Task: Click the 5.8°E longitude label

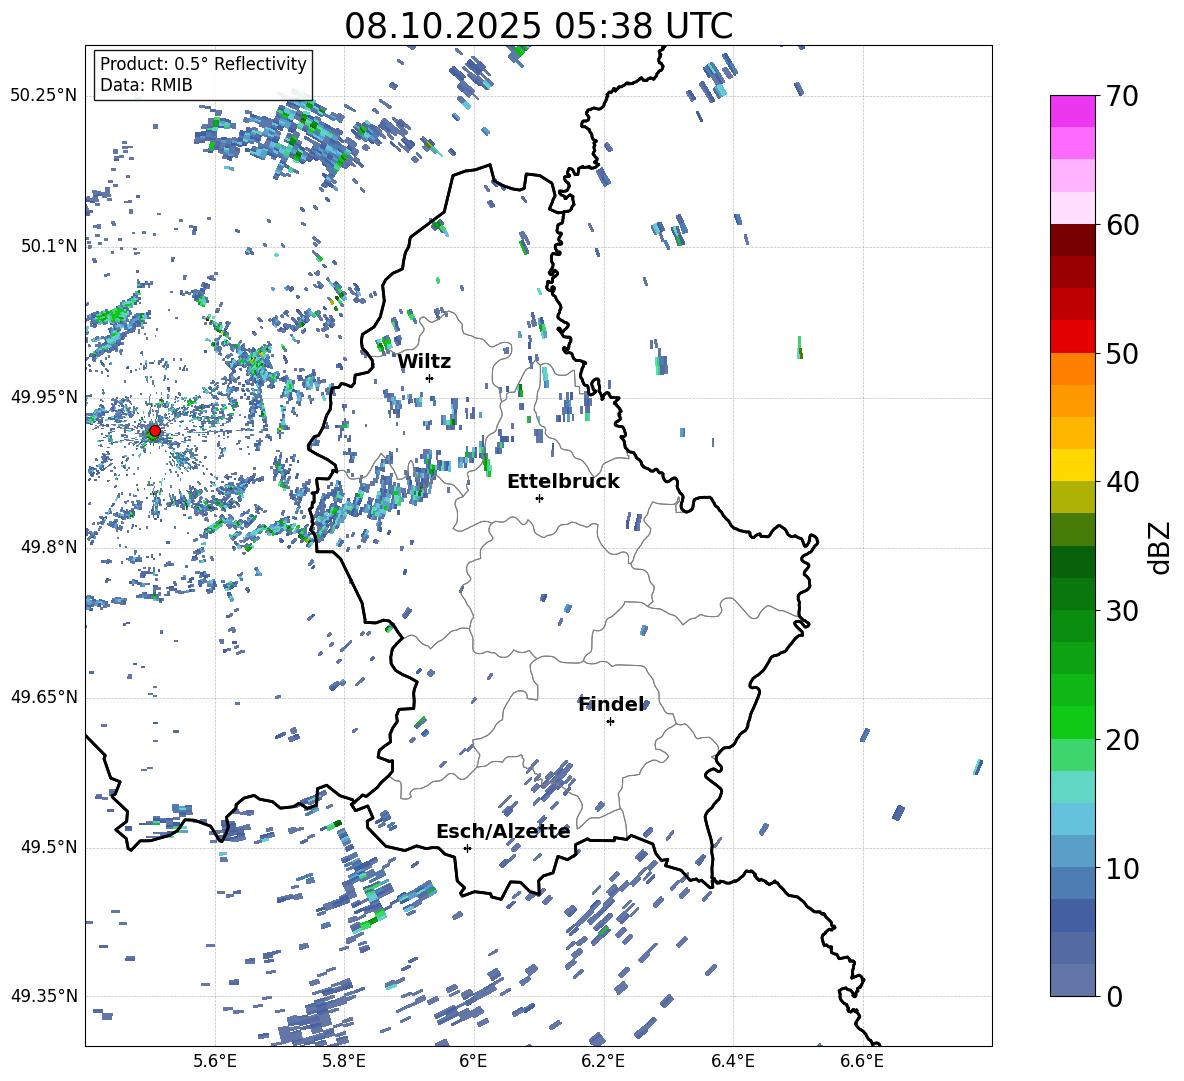Action: [344, 1061]
